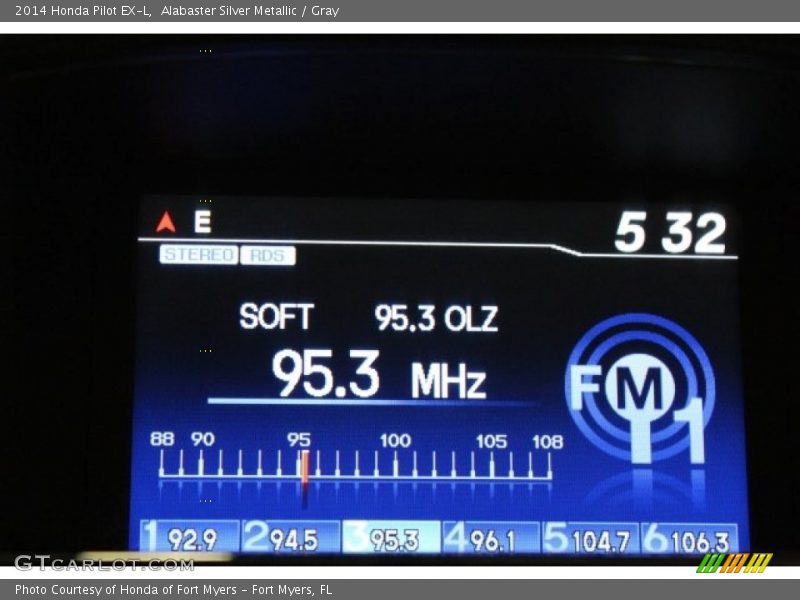
Task: Select preset 5 station 104.7
Action: click(590, 538)
